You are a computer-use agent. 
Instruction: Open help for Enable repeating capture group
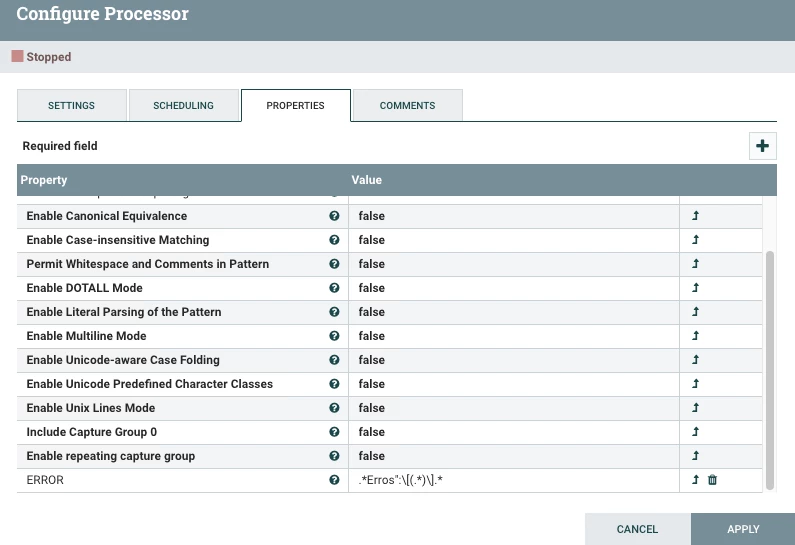334,456
